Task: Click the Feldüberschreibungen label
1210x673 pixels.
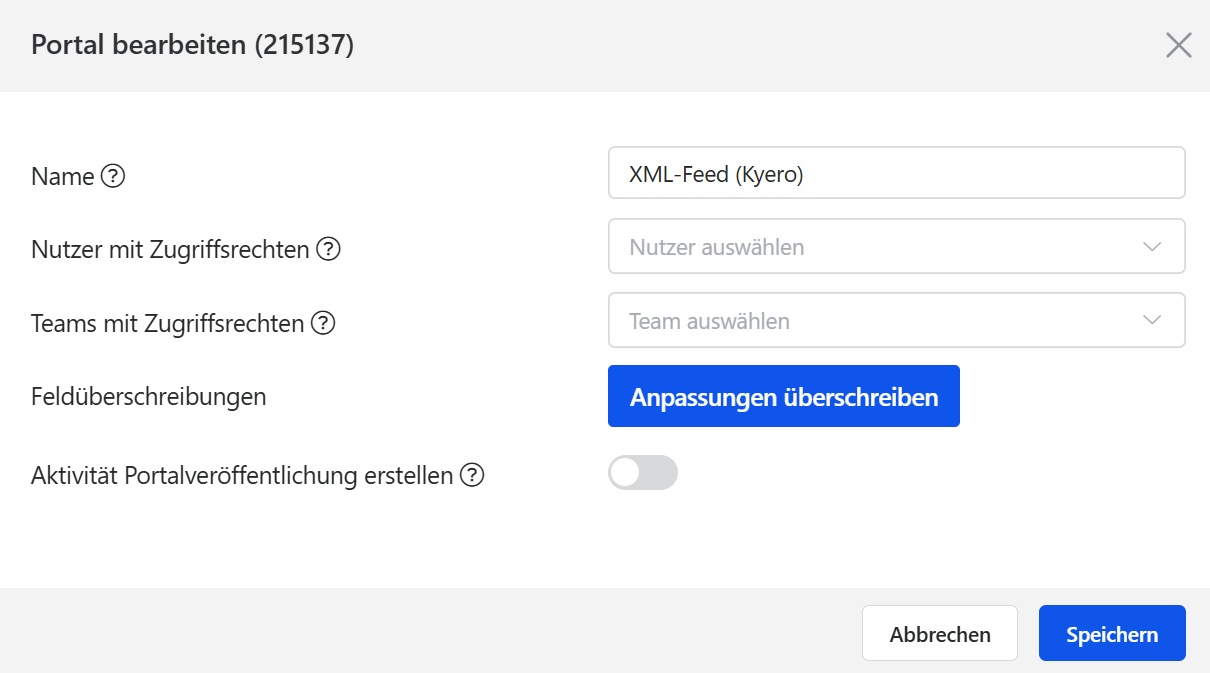Action: coord(149,397)
